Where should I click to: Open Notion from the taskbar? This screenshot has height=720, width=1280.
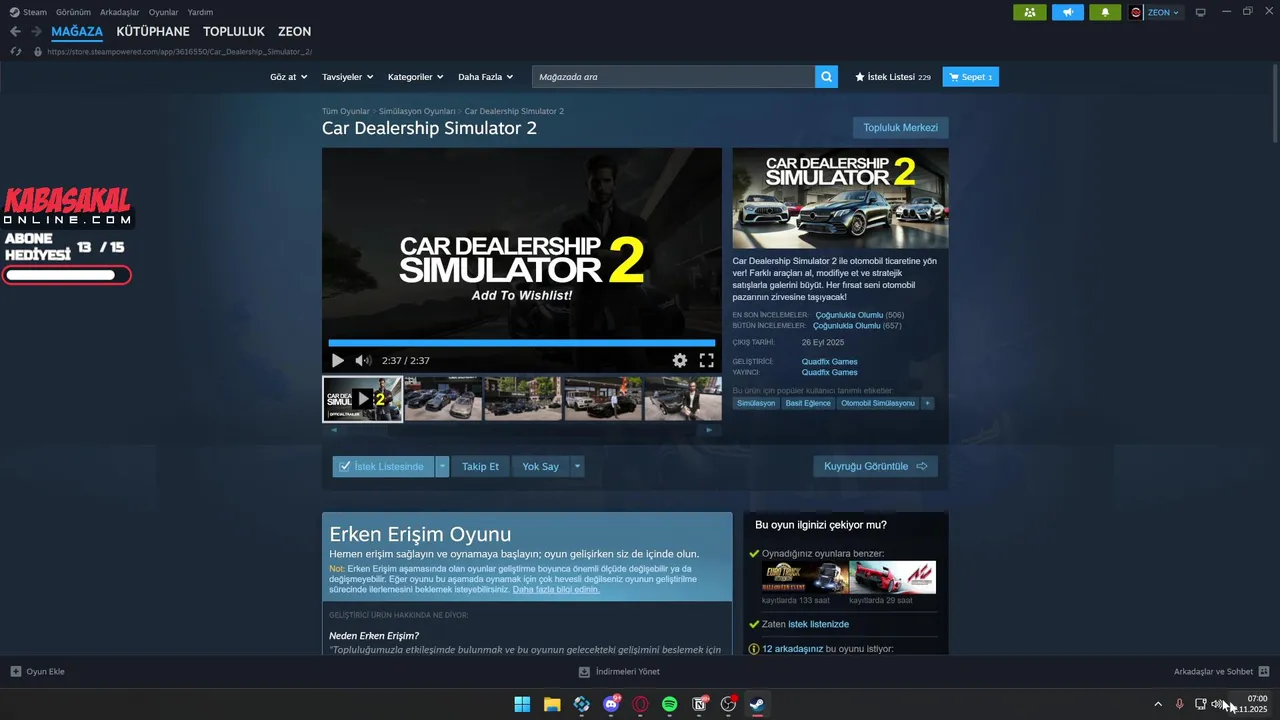click(x=699, y=704)
